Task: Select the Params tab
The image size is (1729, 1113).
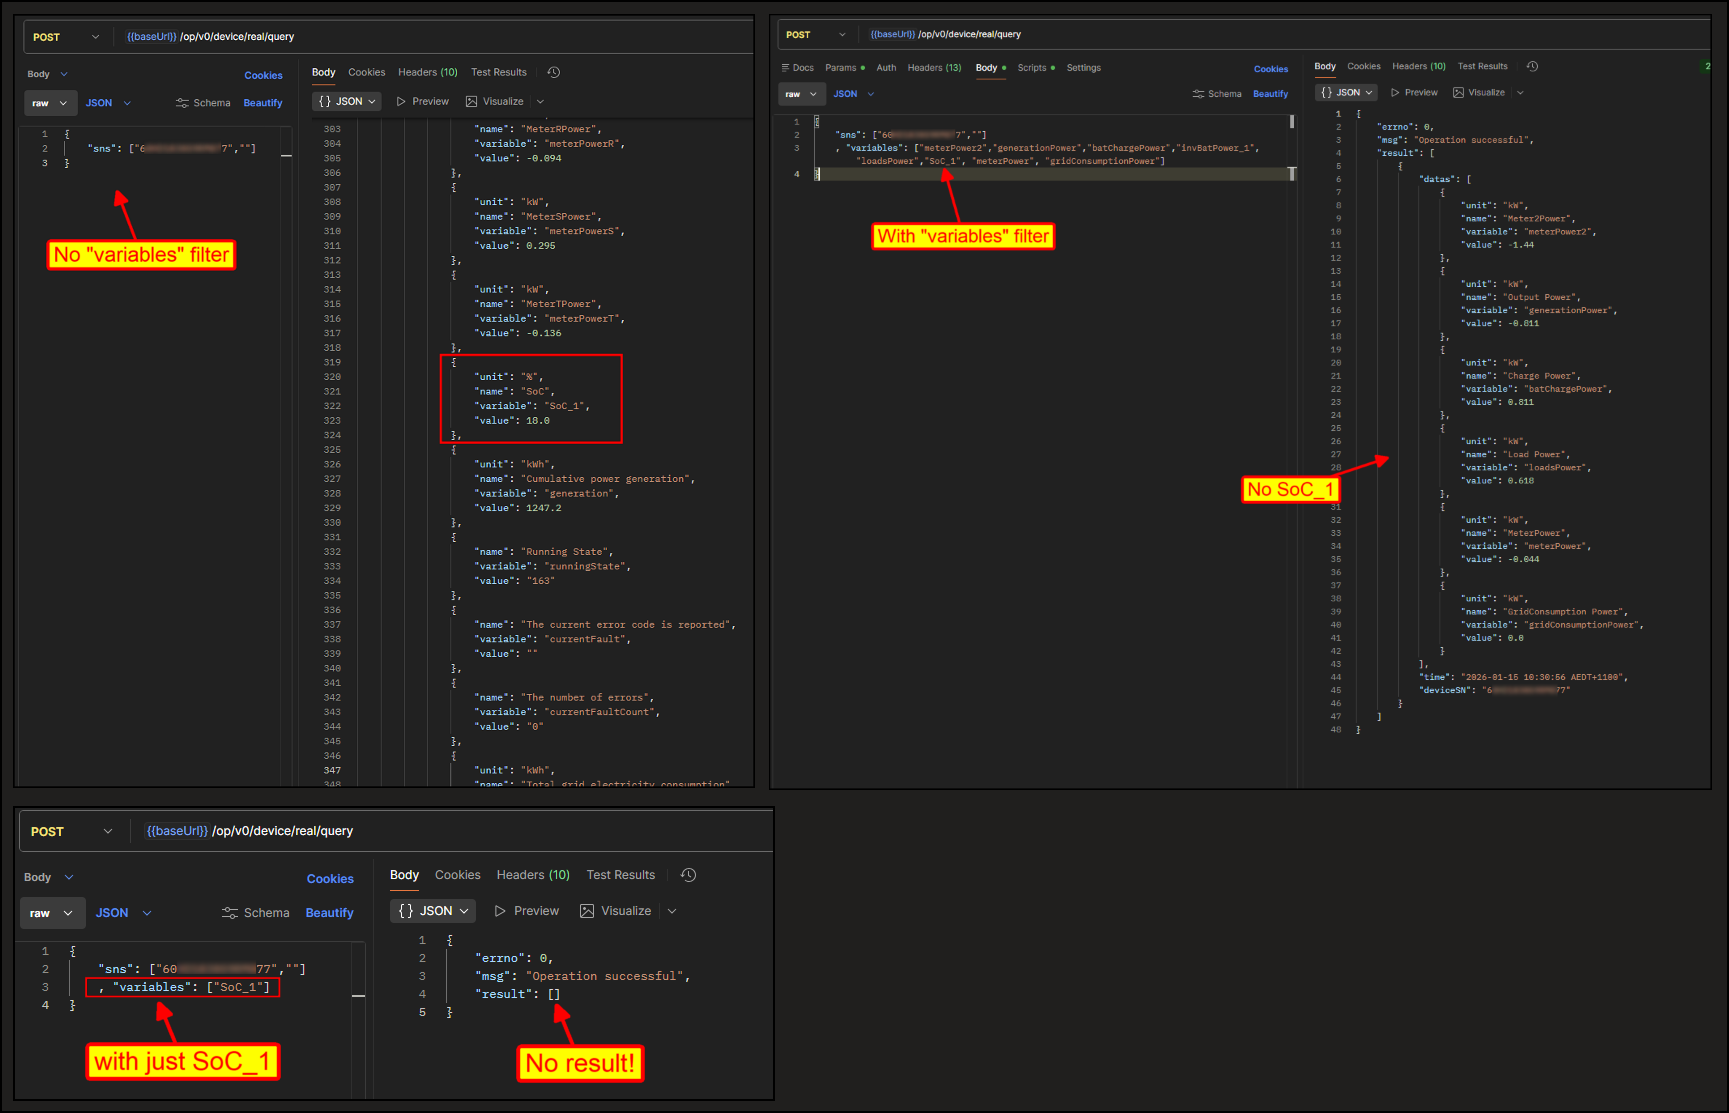Action: tap(841, 68)
